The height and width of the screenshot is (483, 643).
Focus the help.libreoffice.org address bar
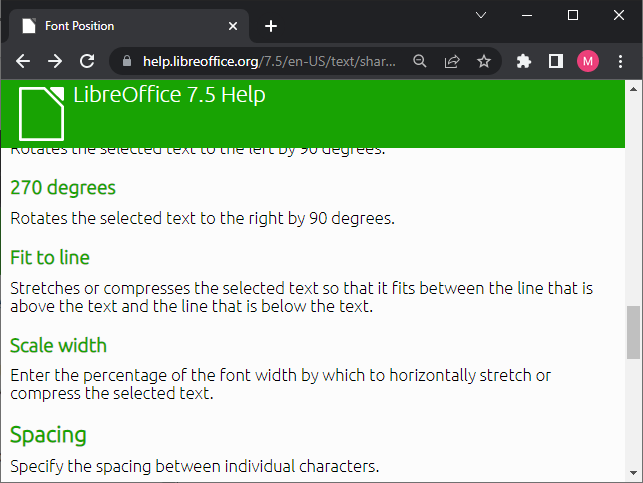pyautogui.click(x=269, y=62)
